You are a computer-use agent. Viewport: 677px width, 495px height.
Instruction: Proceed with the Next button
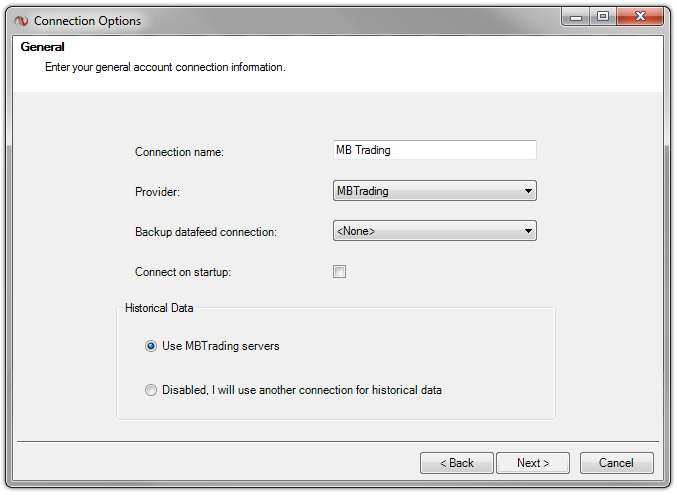tap(533, 463)
